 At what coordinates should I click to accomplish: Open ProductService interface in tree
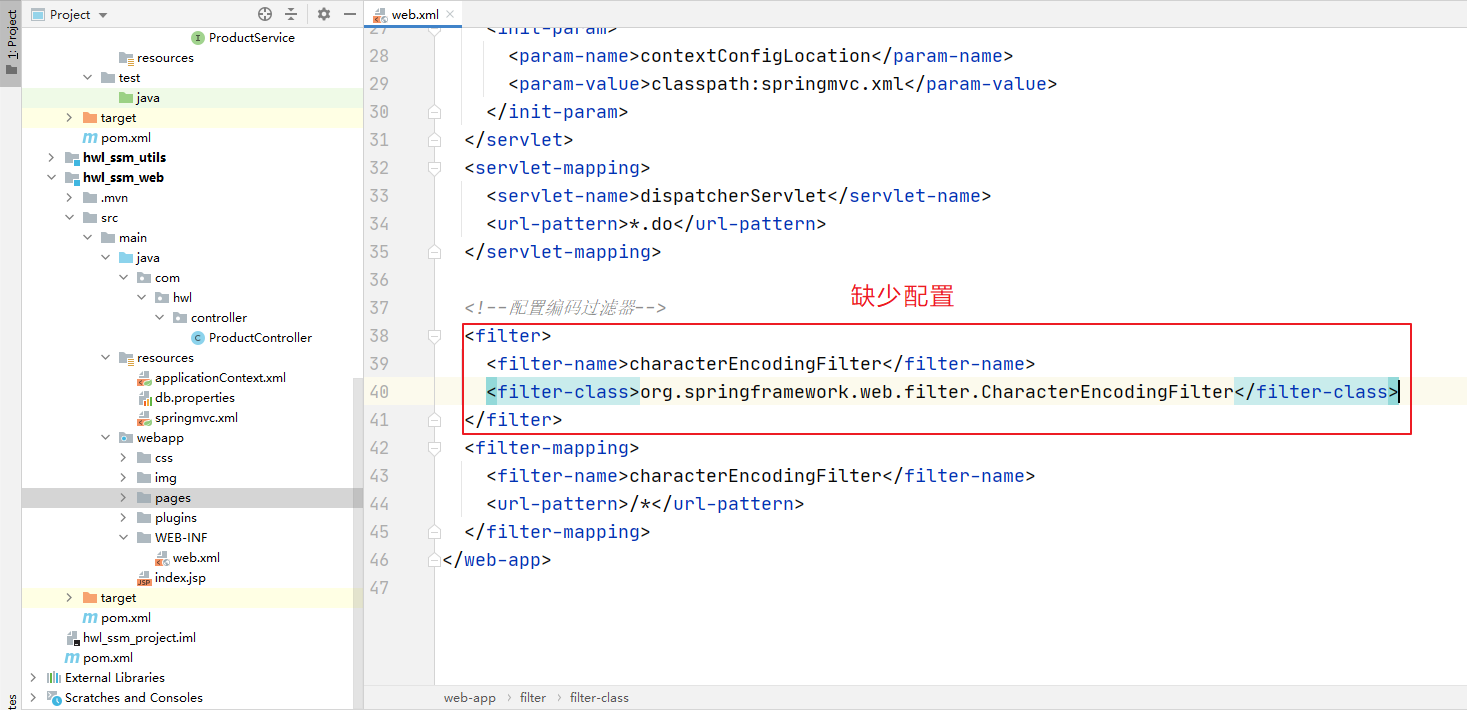[x=251, y=37]
